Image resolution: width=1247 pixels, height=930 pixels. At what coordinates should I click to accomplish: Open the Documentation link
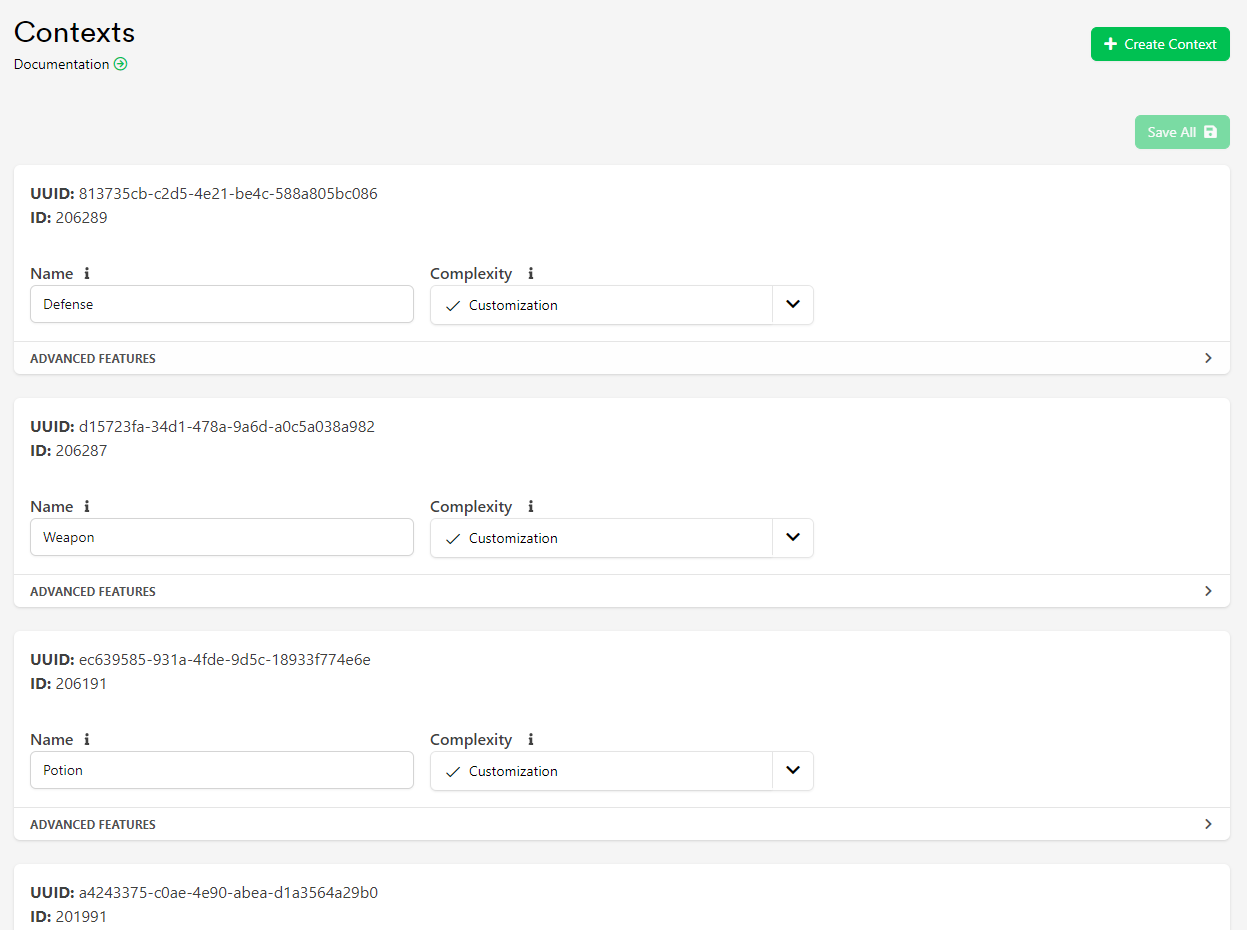62,64
